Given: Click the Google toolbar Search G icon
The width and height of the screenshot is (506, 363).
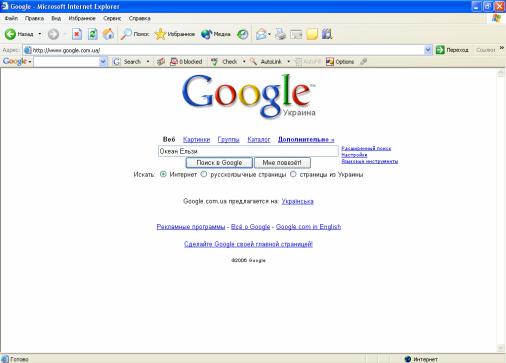Looking at the screenshot, I should pos(116,62).
